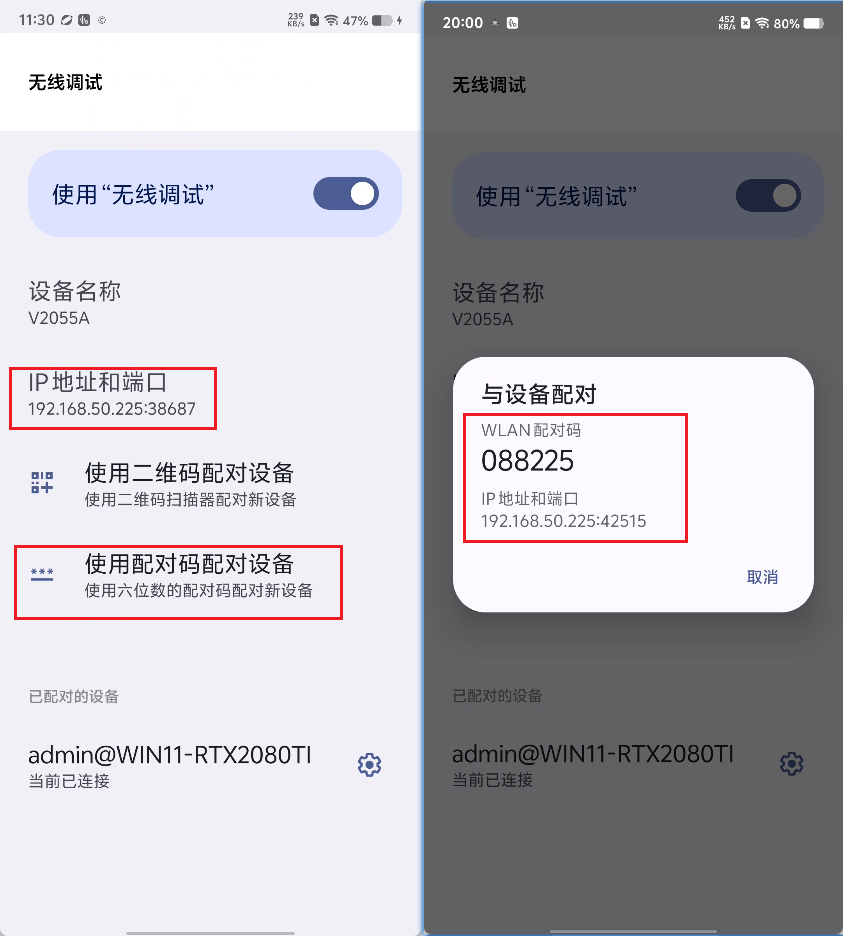Open paired device admin@WIN11-RTX2080TI on left

click(x=170, y=765)
